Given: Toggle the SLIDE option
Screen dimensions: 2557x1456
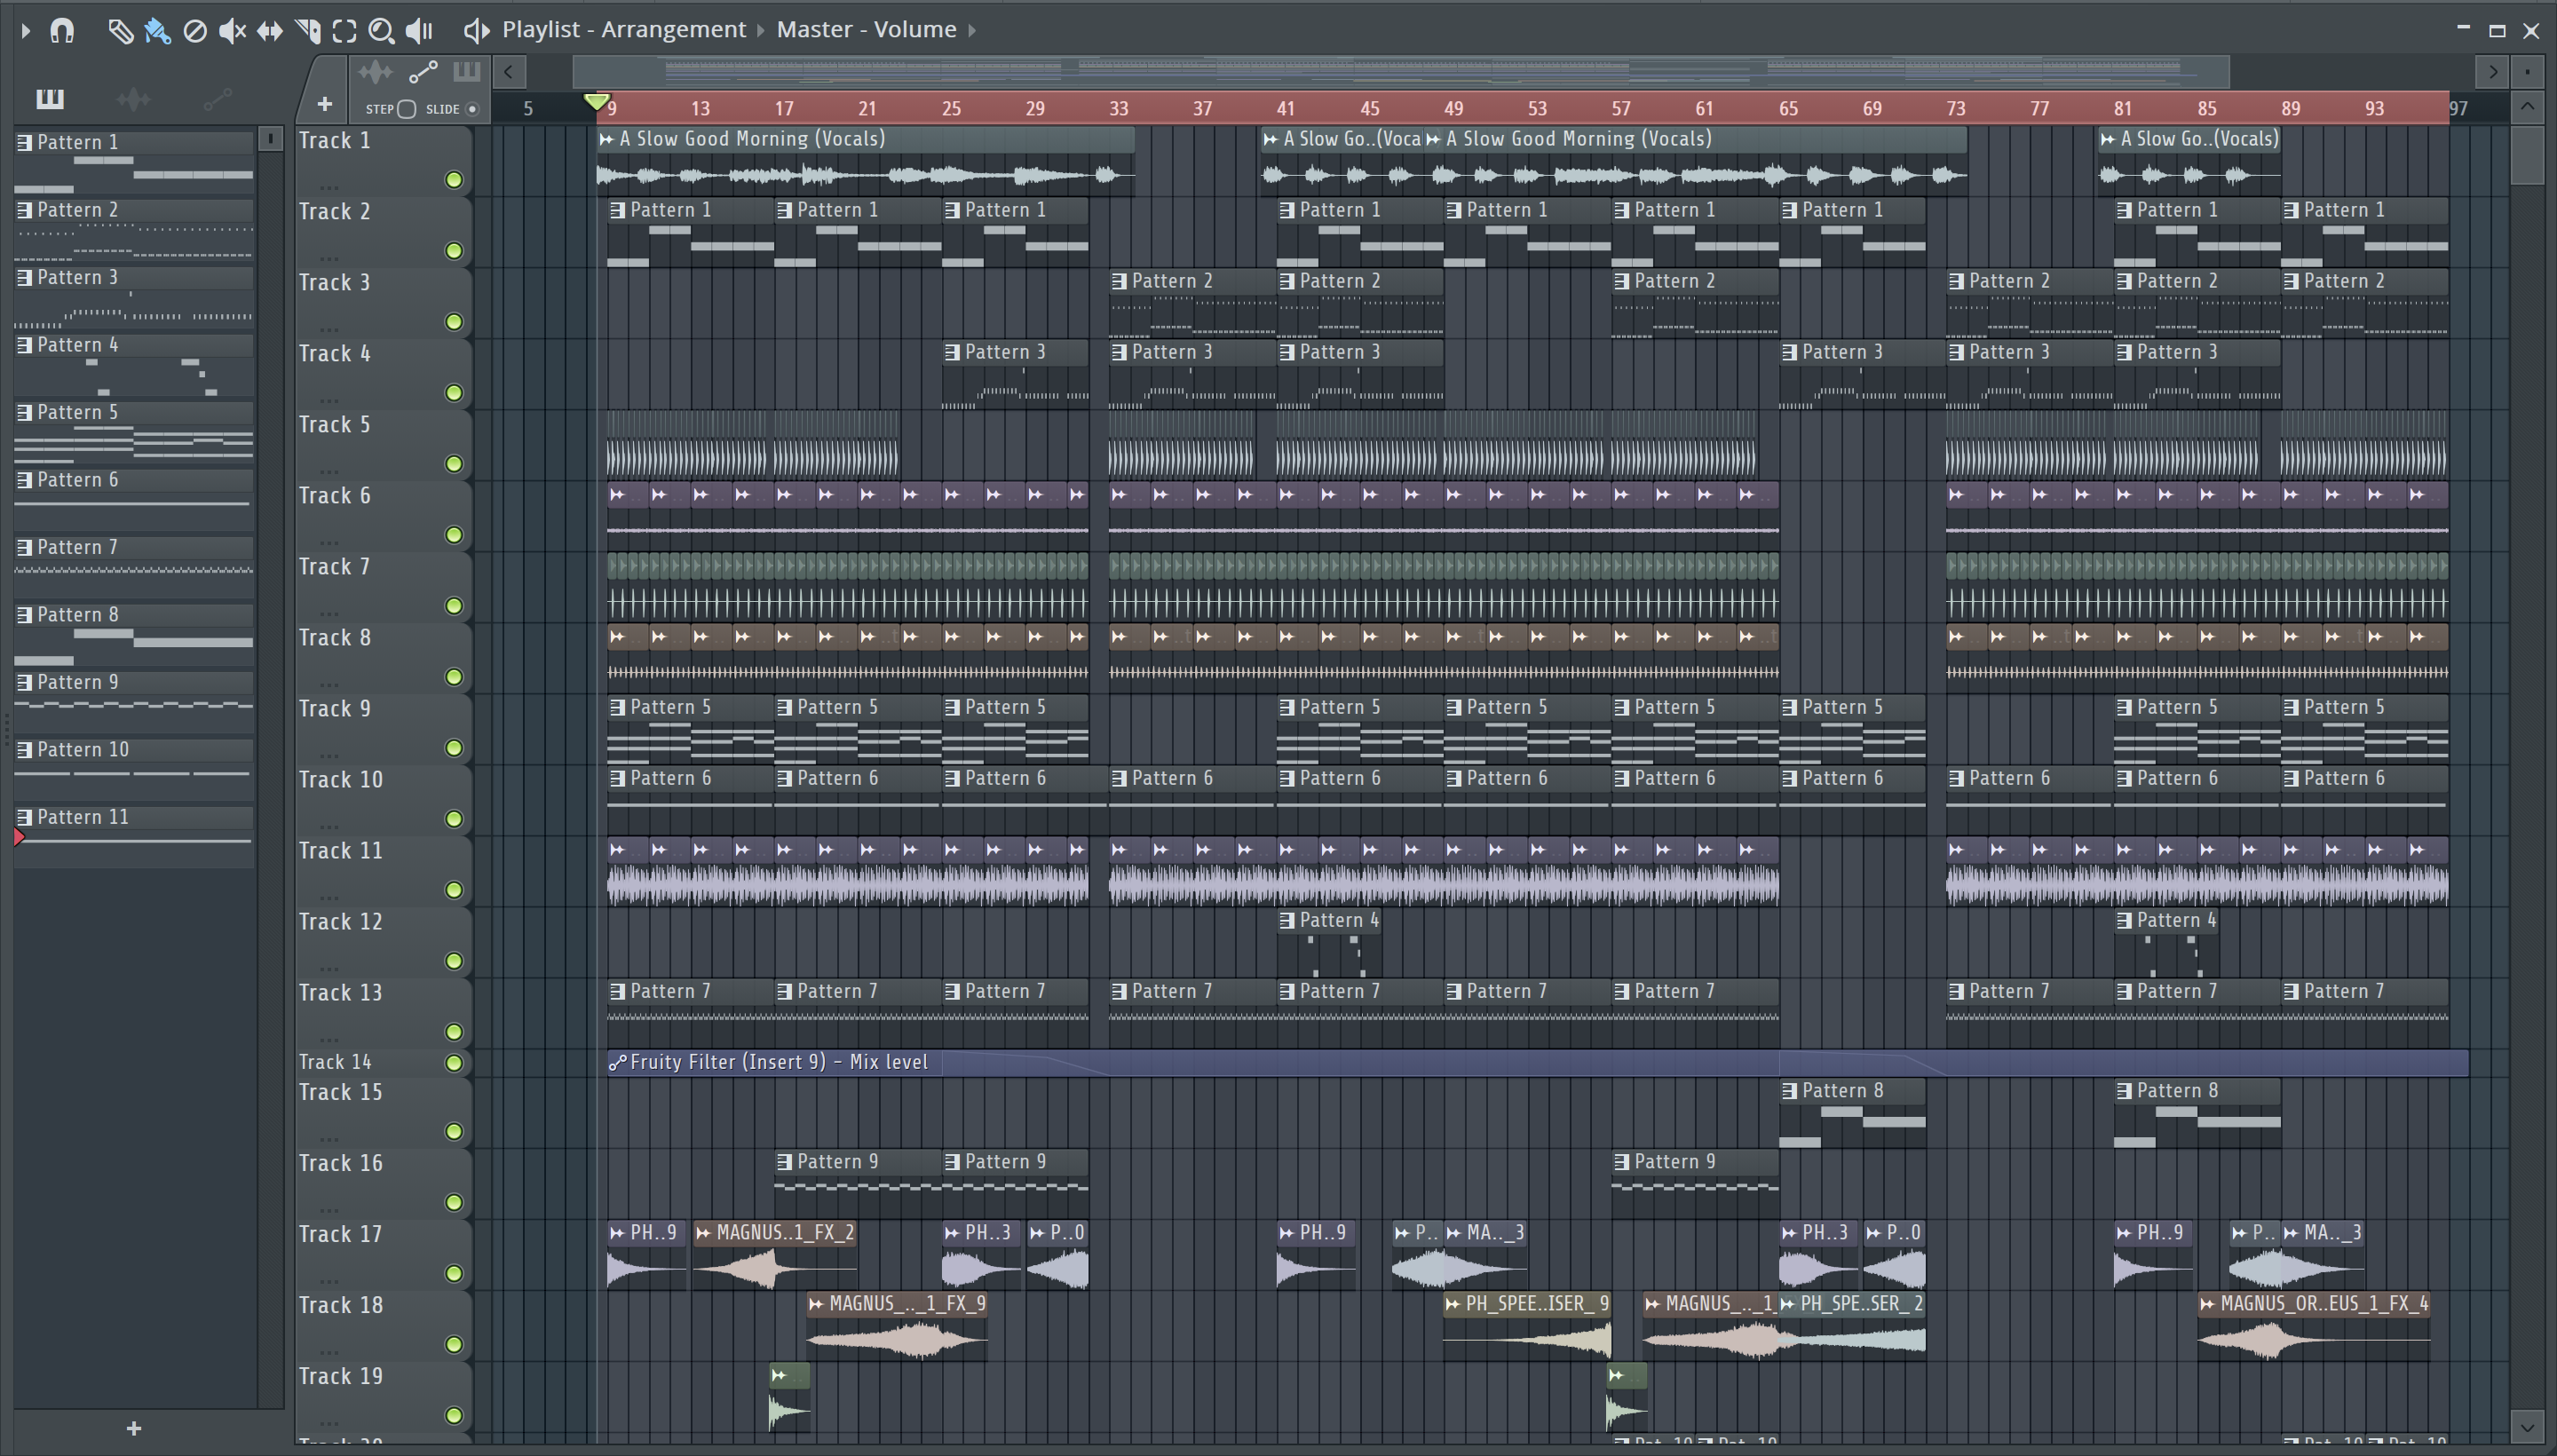Looking at the screenshot, I should point(472,109).
